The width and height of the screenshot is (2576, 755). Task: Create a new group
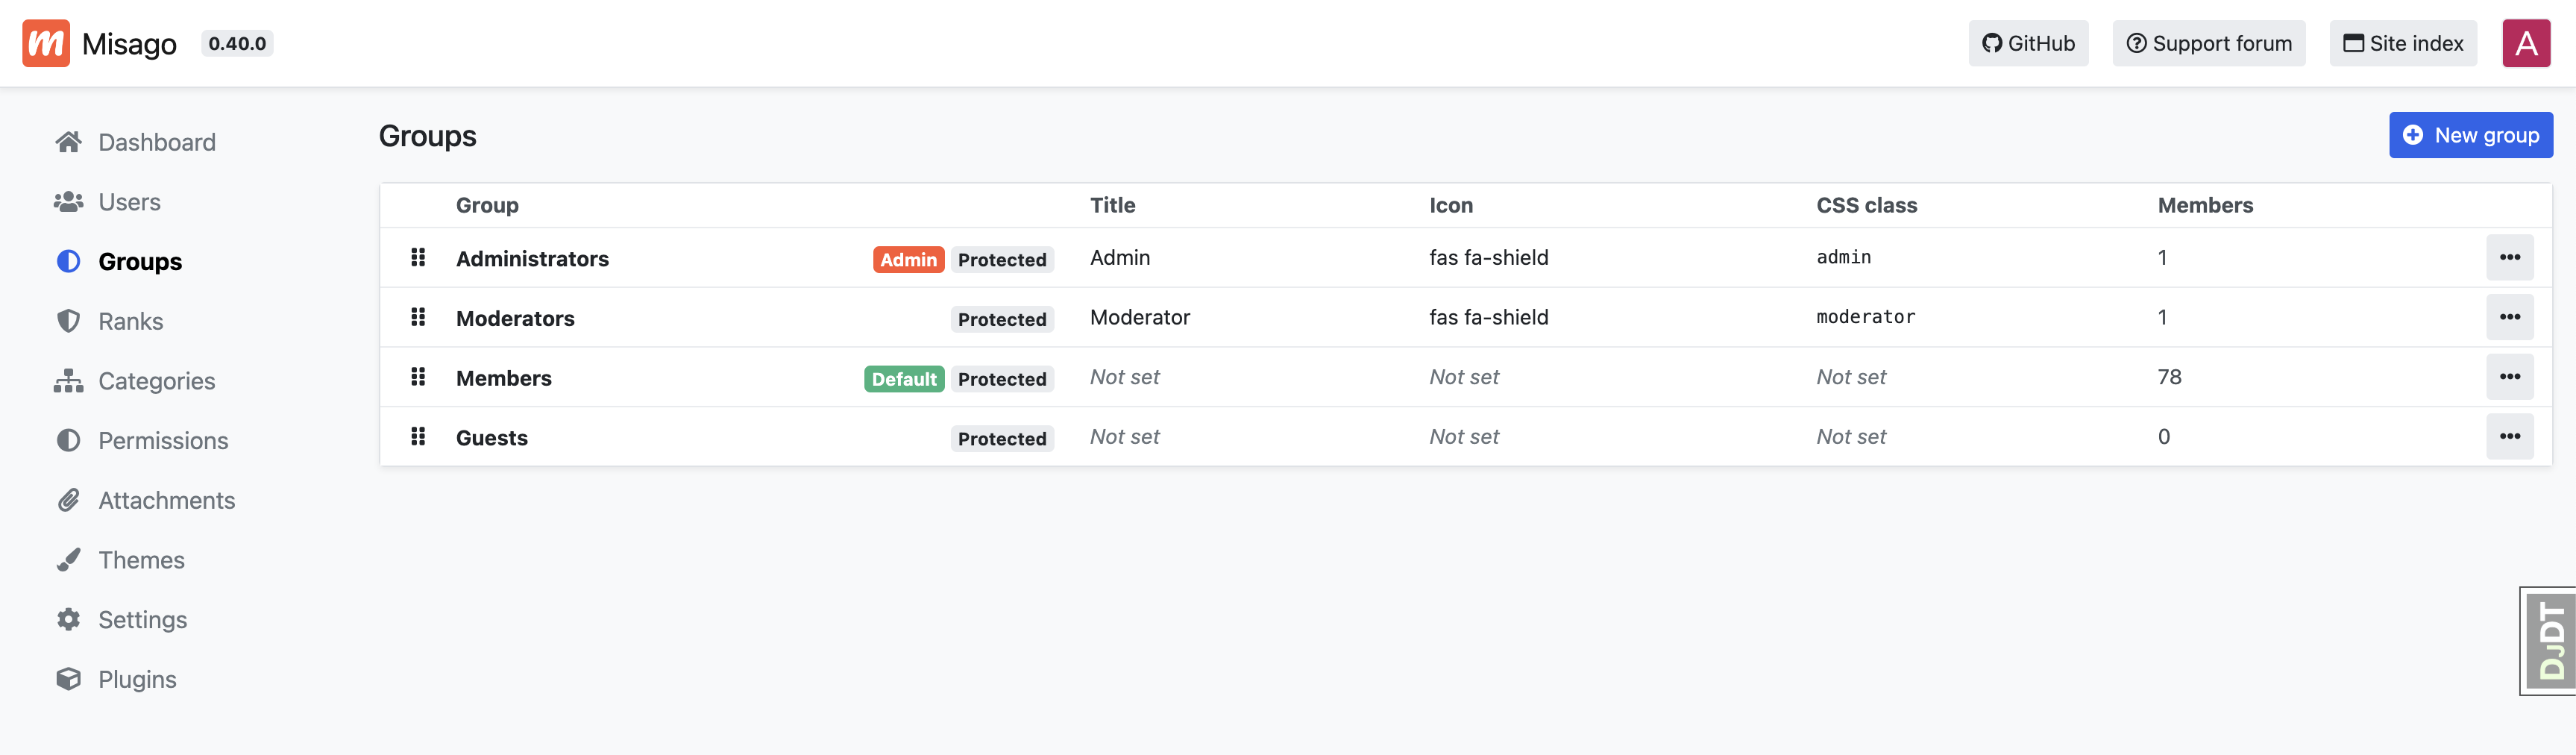pyautogui.click(x=2470, y=135)
